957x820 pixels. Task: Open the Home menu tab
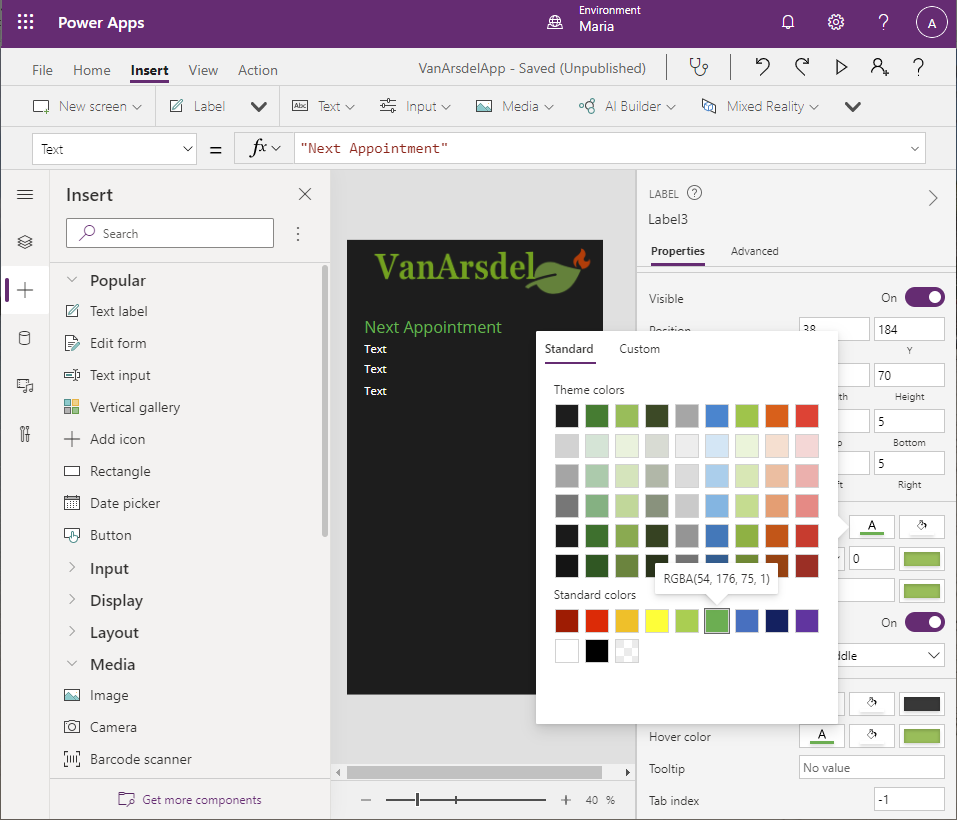coord(92,70)
